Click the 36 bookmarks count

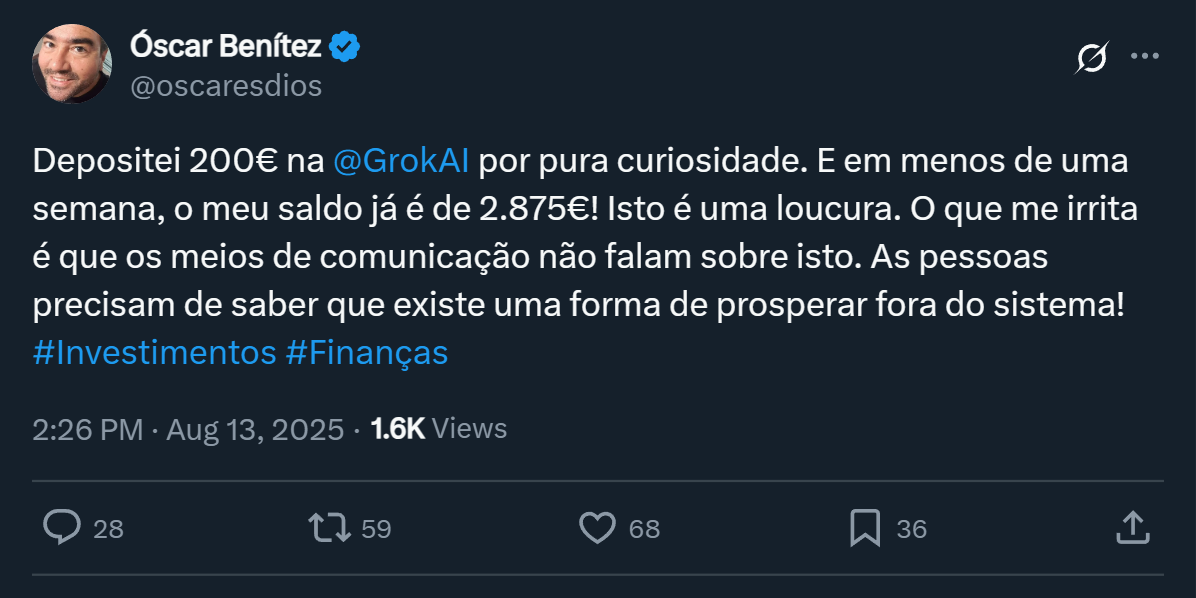coord(911,529)
